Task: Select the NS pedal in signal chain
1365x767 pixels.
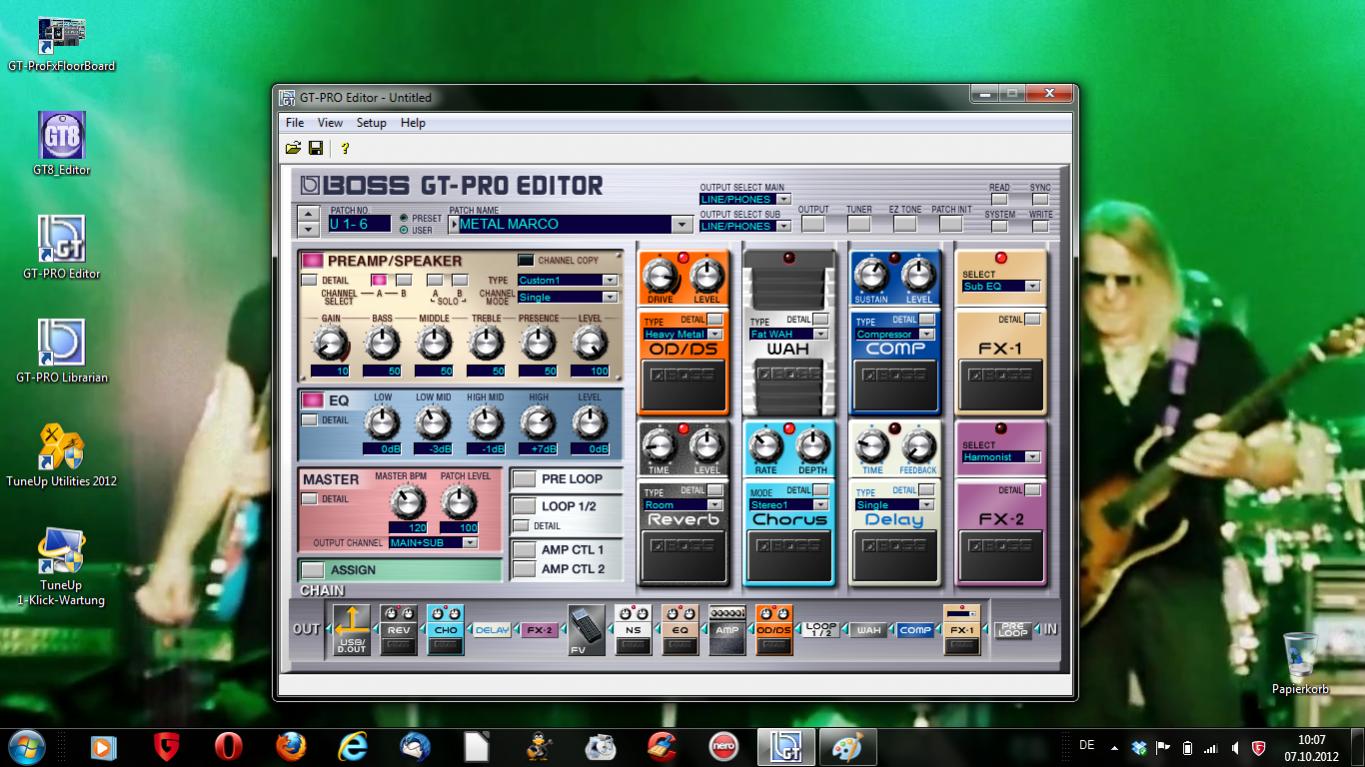Action: pos(632,630)
